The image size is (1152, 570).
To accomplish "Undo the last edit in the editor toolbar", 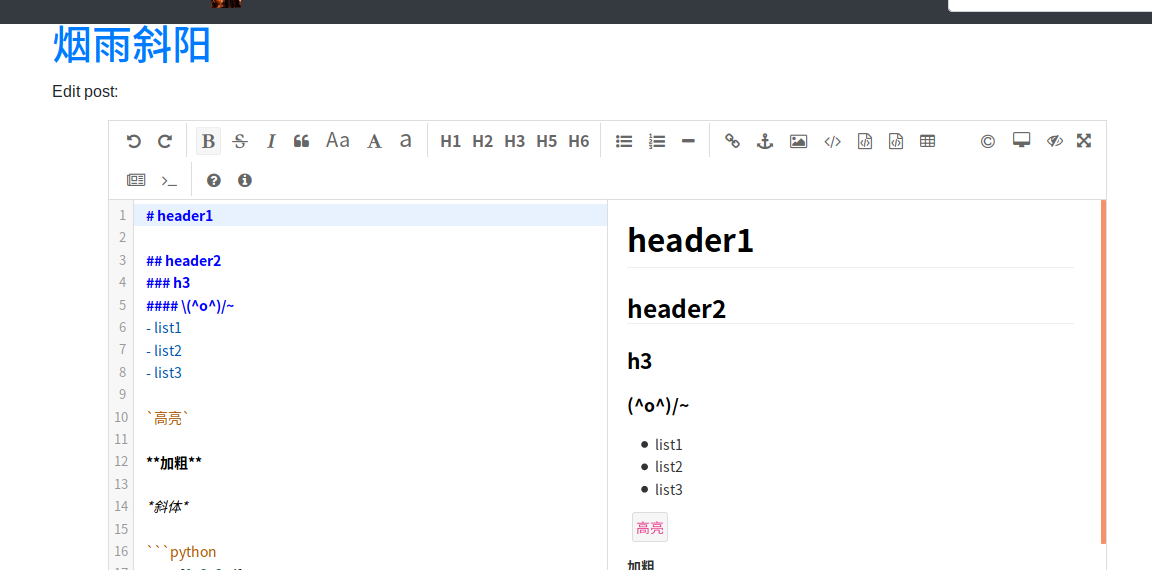I will 134,141.
